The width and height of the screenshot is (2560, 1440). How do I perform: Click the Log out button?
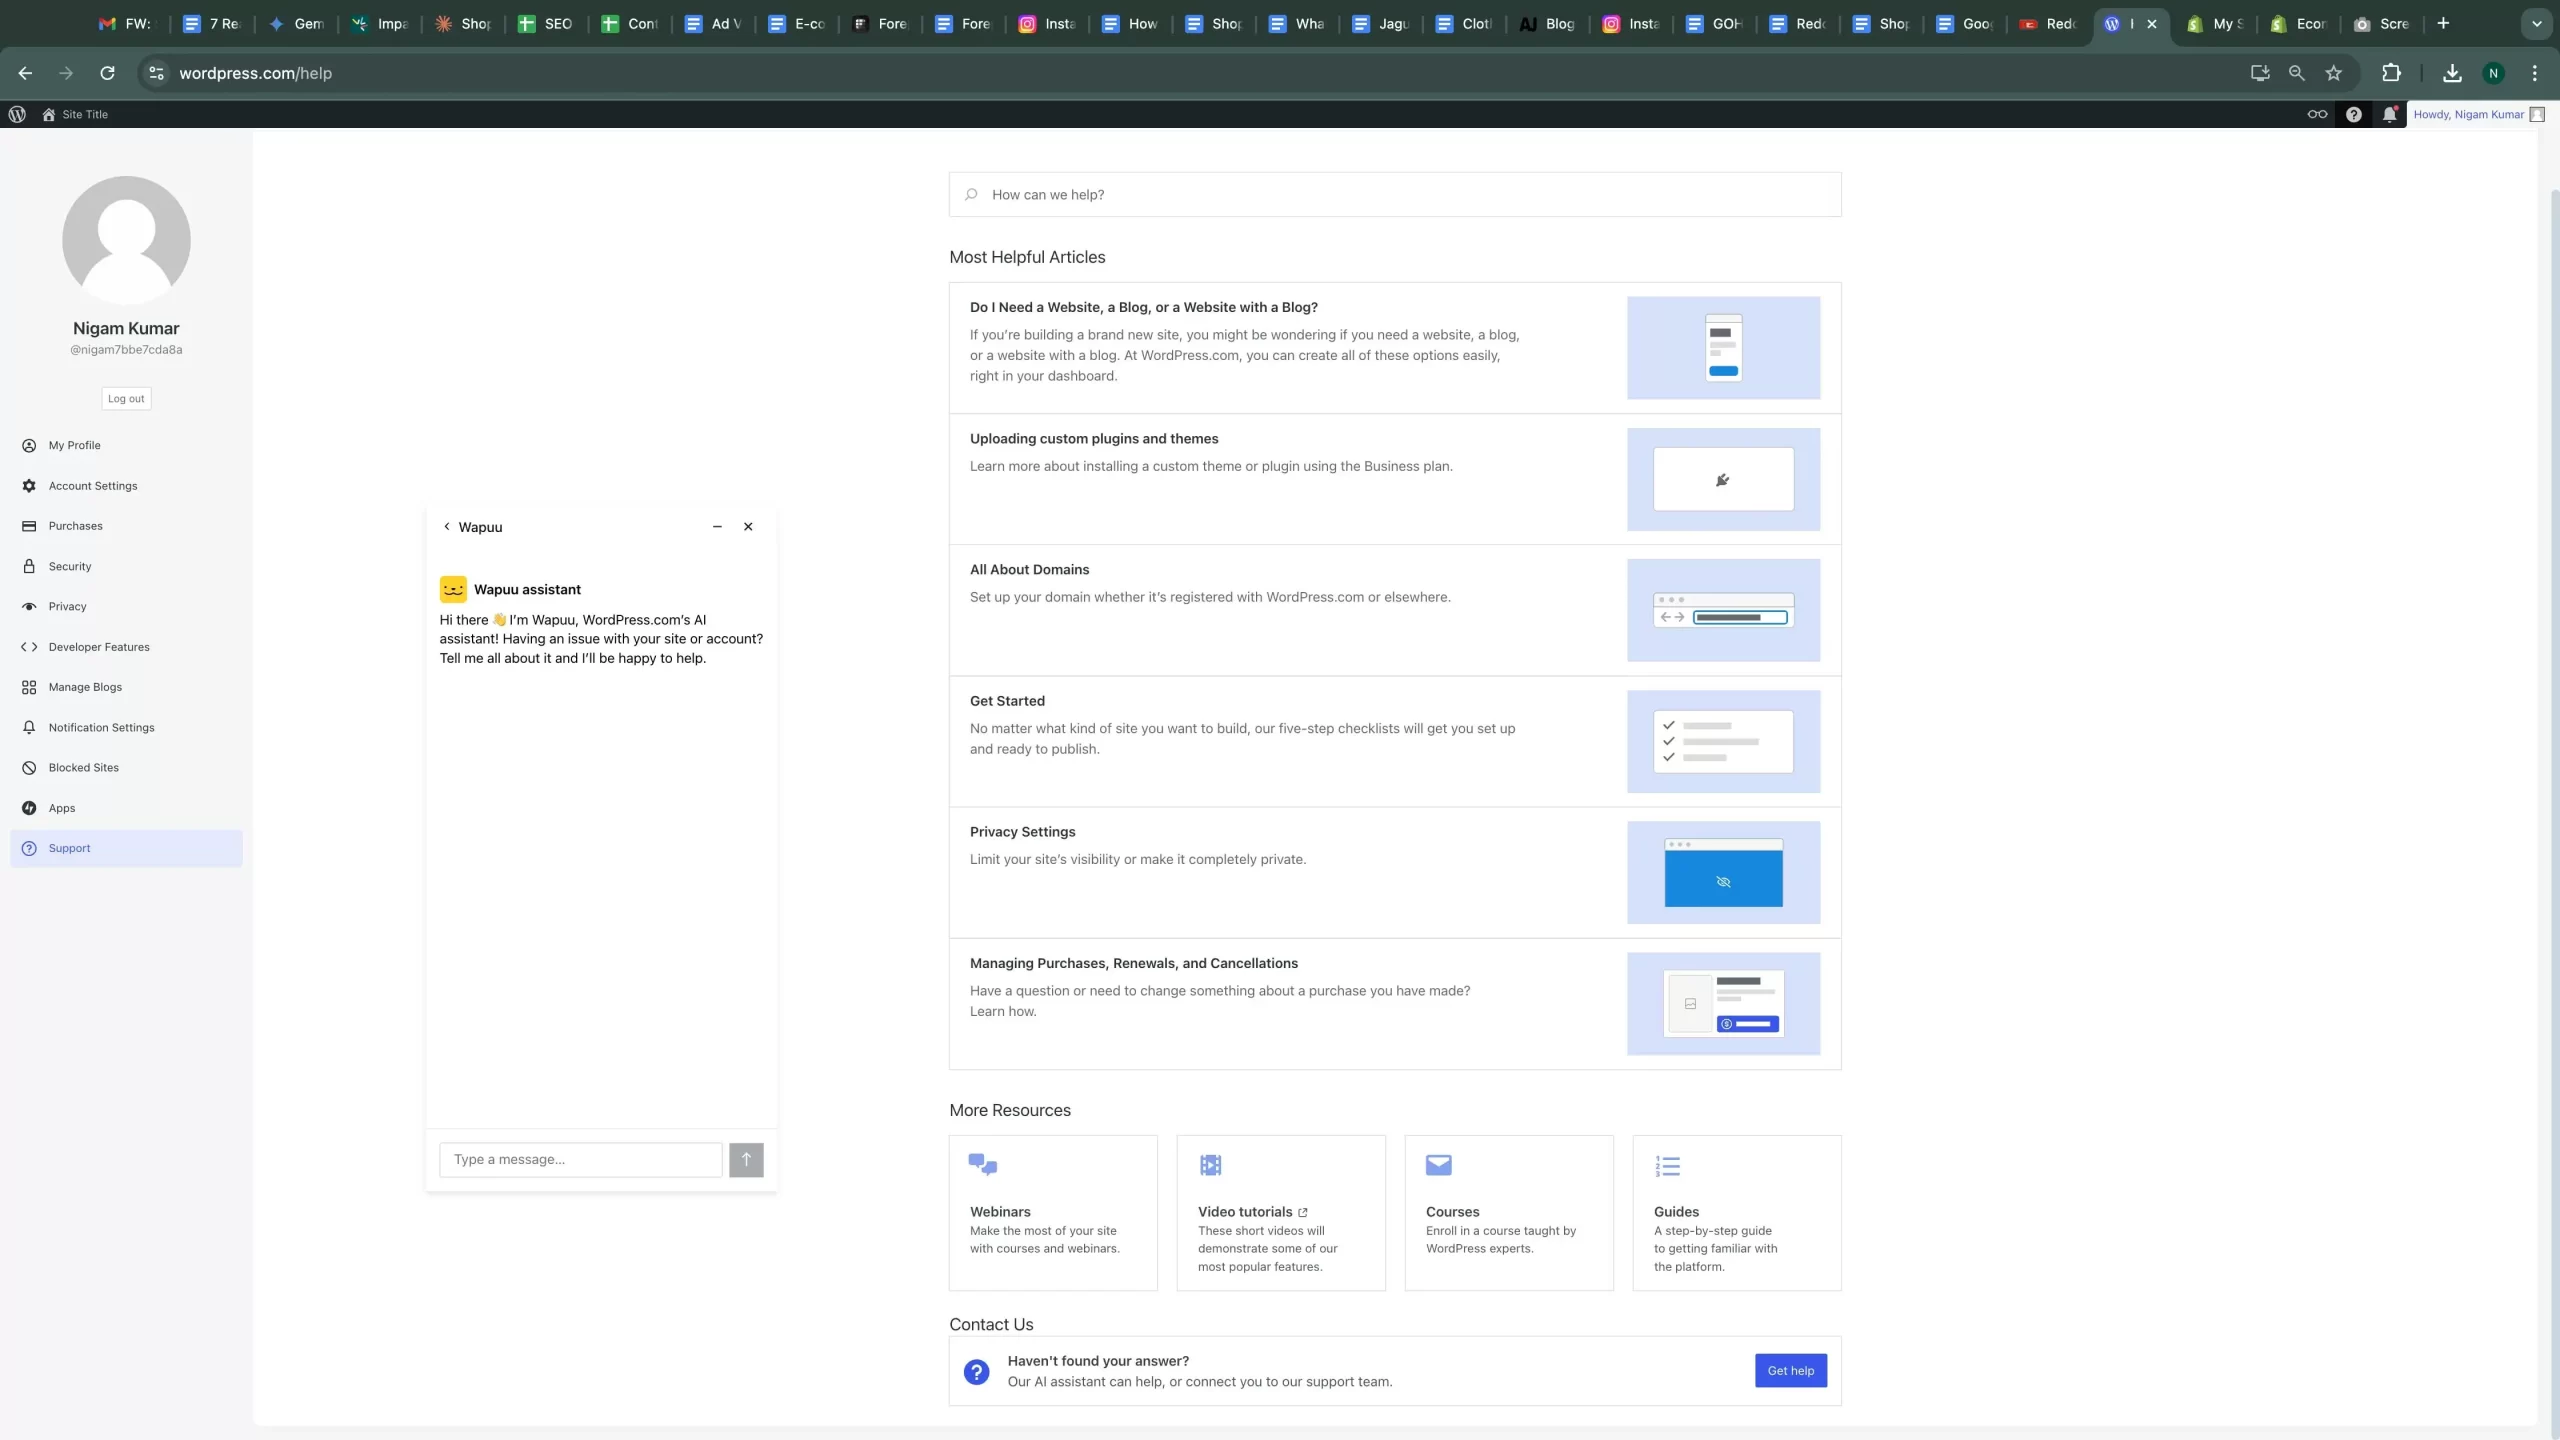coord(126,398)
